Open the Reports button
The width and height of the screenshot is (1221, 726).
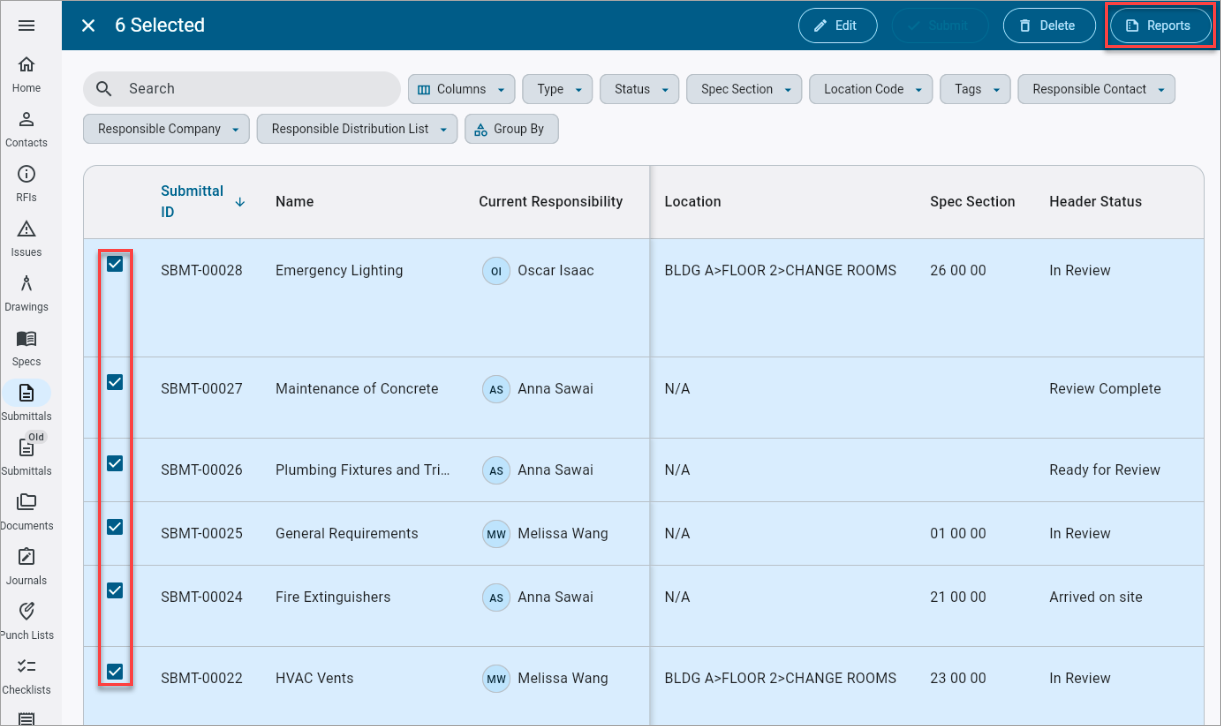click(1160, 26)
